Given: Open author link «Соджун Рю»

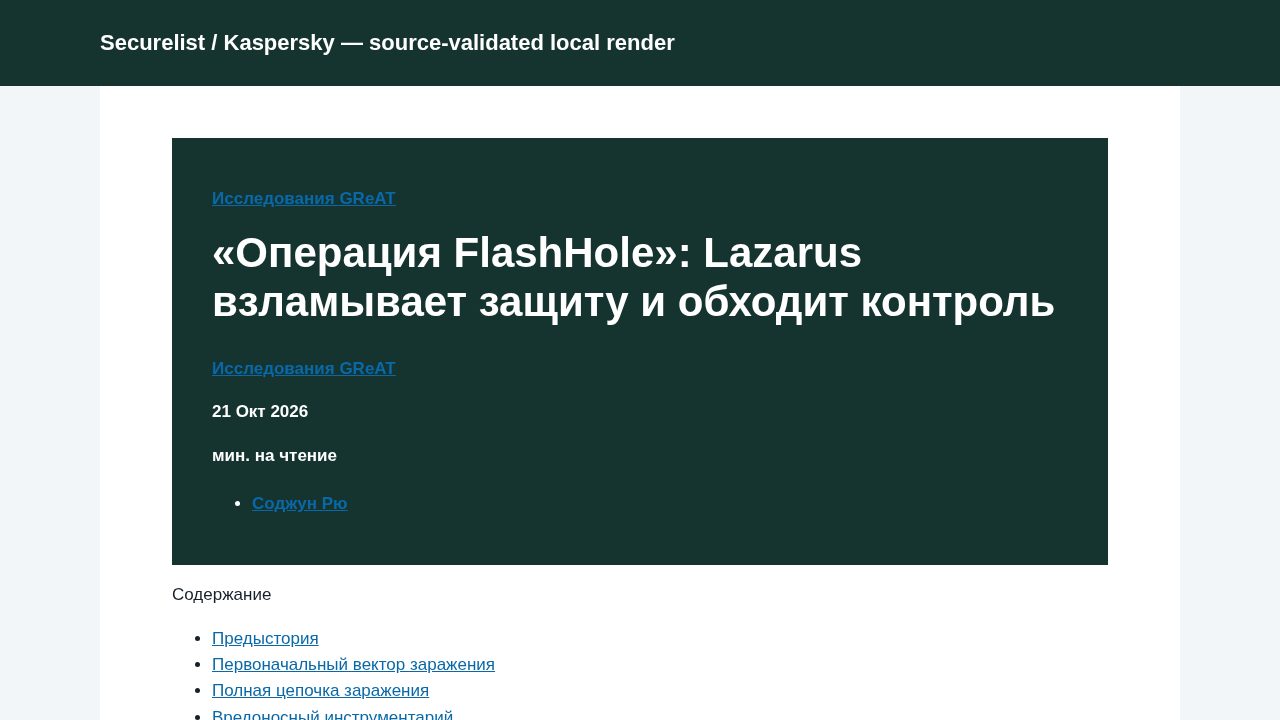Looking at the screenshot, I should 300,503.
